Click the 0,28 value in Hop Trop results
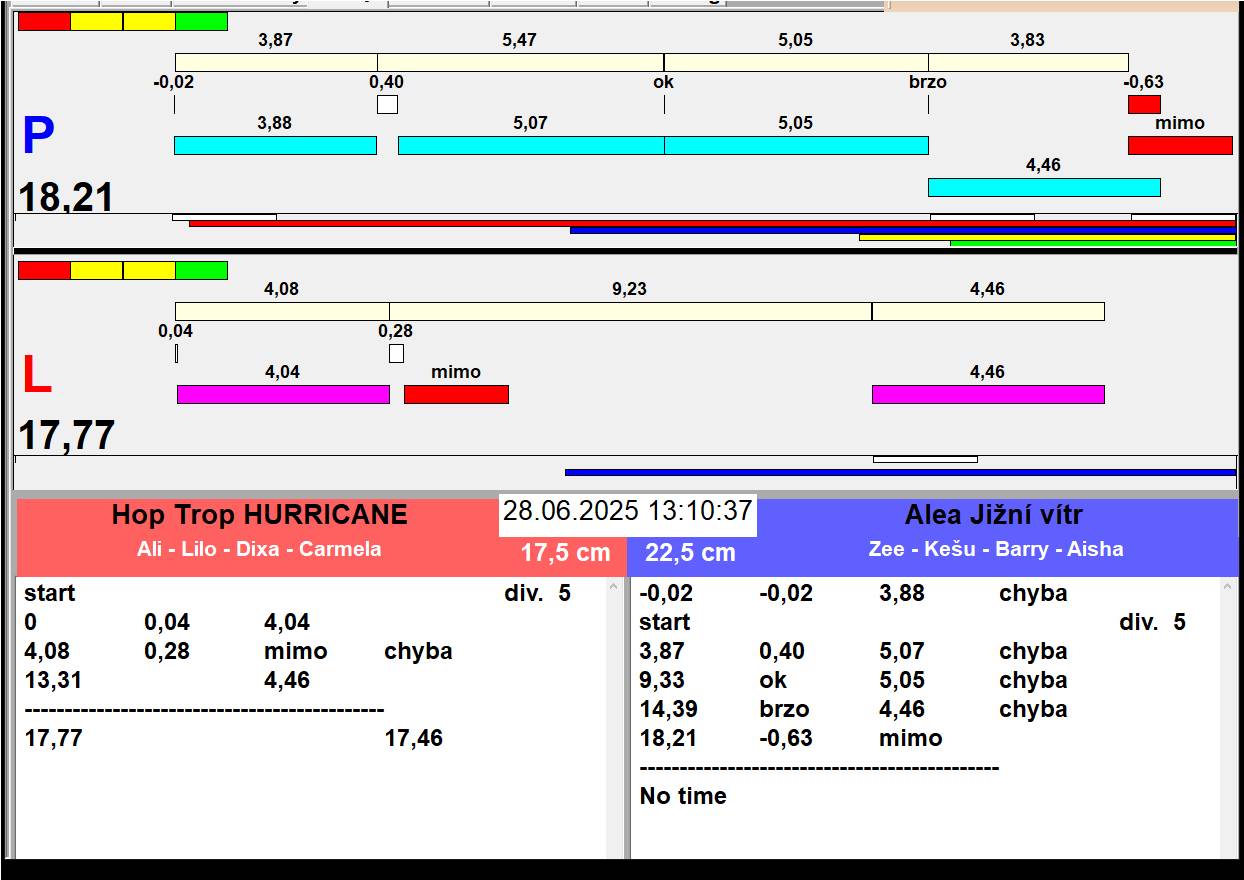The image size is (1244, 880). pos(167,652)
